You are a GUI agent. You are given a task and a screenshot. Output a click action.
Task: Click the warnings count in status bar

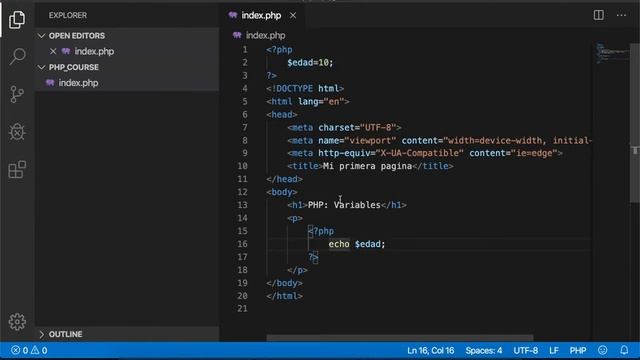coord(39,350)
